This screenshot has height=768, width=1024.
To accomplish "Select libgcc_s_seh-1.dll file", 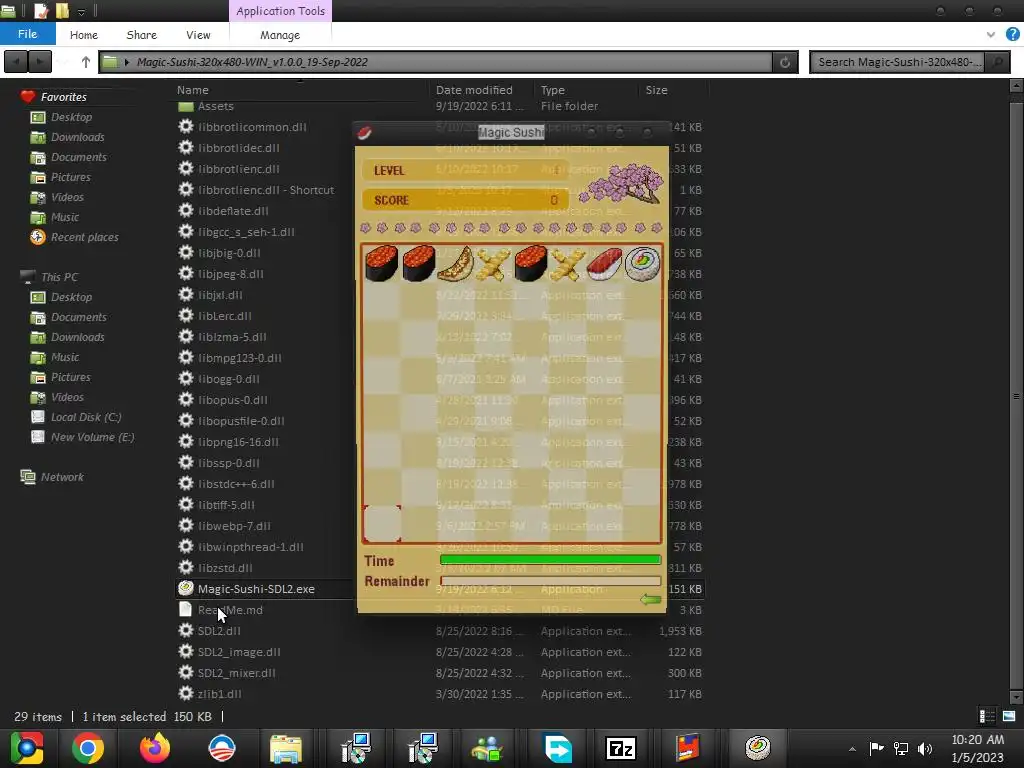I will tap(246, 231).
